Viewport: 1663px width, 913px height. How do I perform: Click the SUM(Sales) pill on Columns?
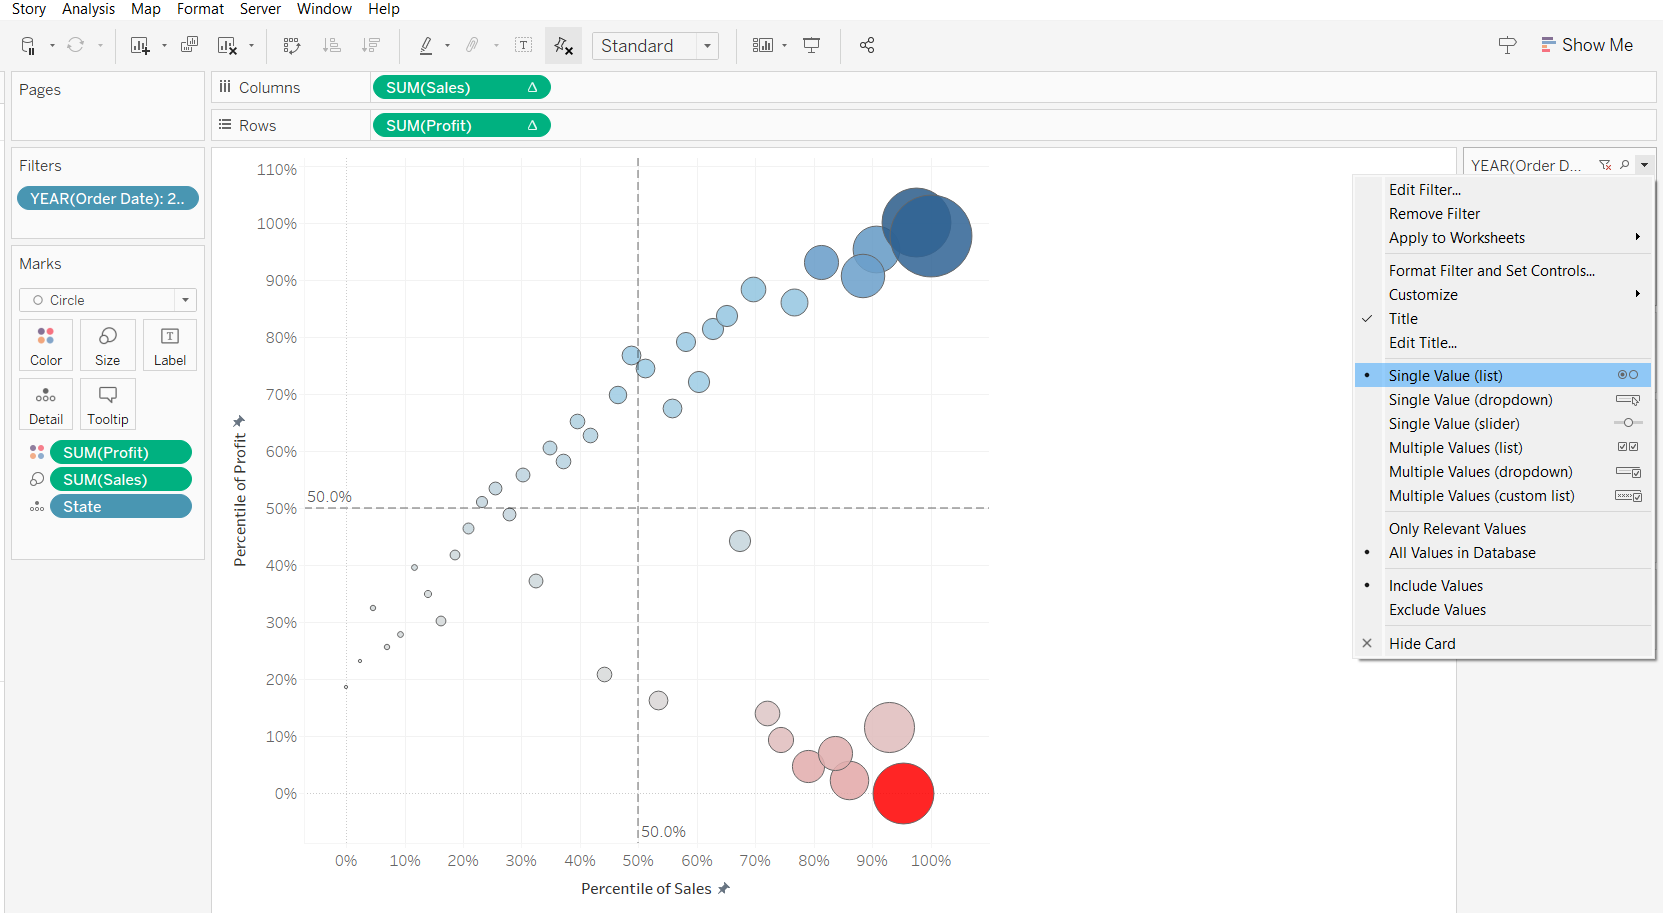pyautogui.click(x=460, y=88)
